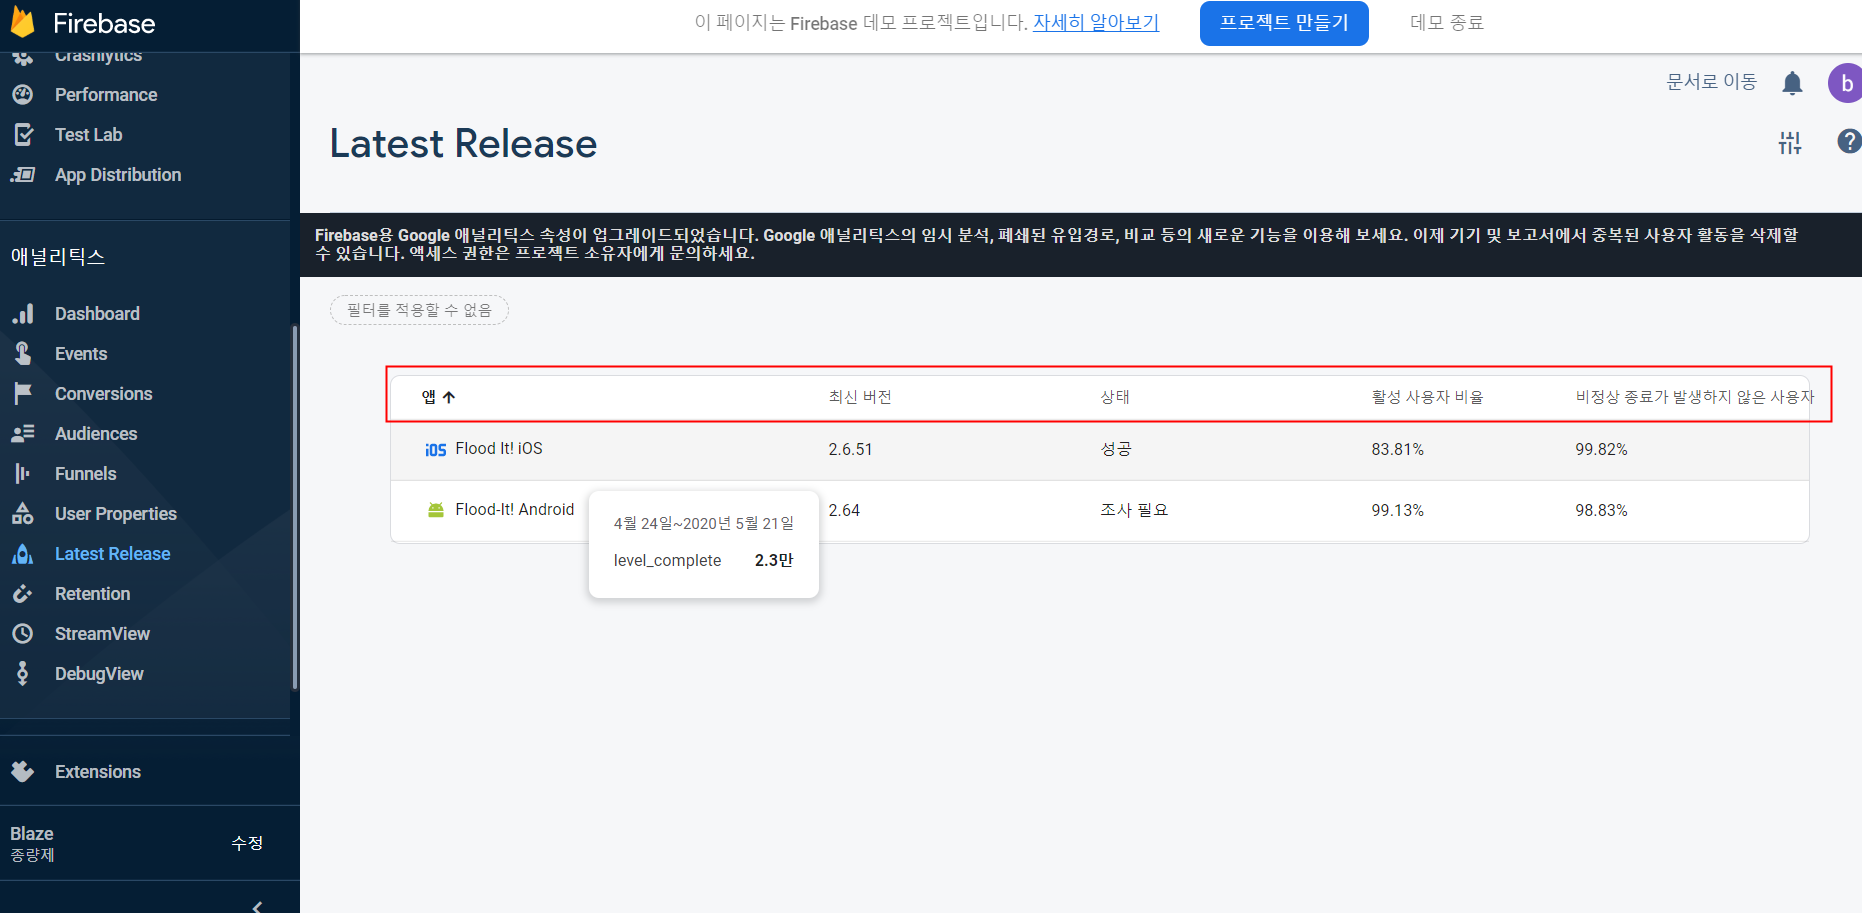Viewport: 1862px width, 913px height.
Task: Click the DebugView icon in sidebar
Action: pyautogui.click(x=22, y=674)
